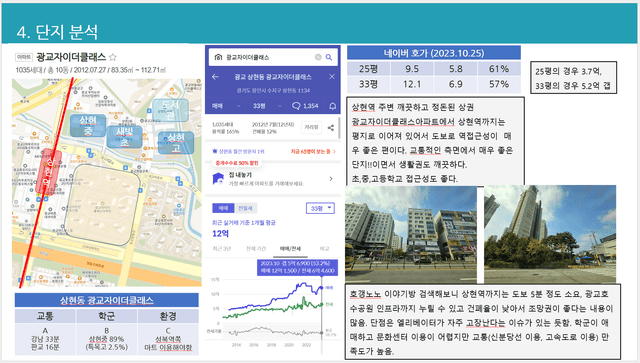The height and width of the screenshot is (363, 640).
Task: Click the 57% cell in the price table
Action: (499, 84)
